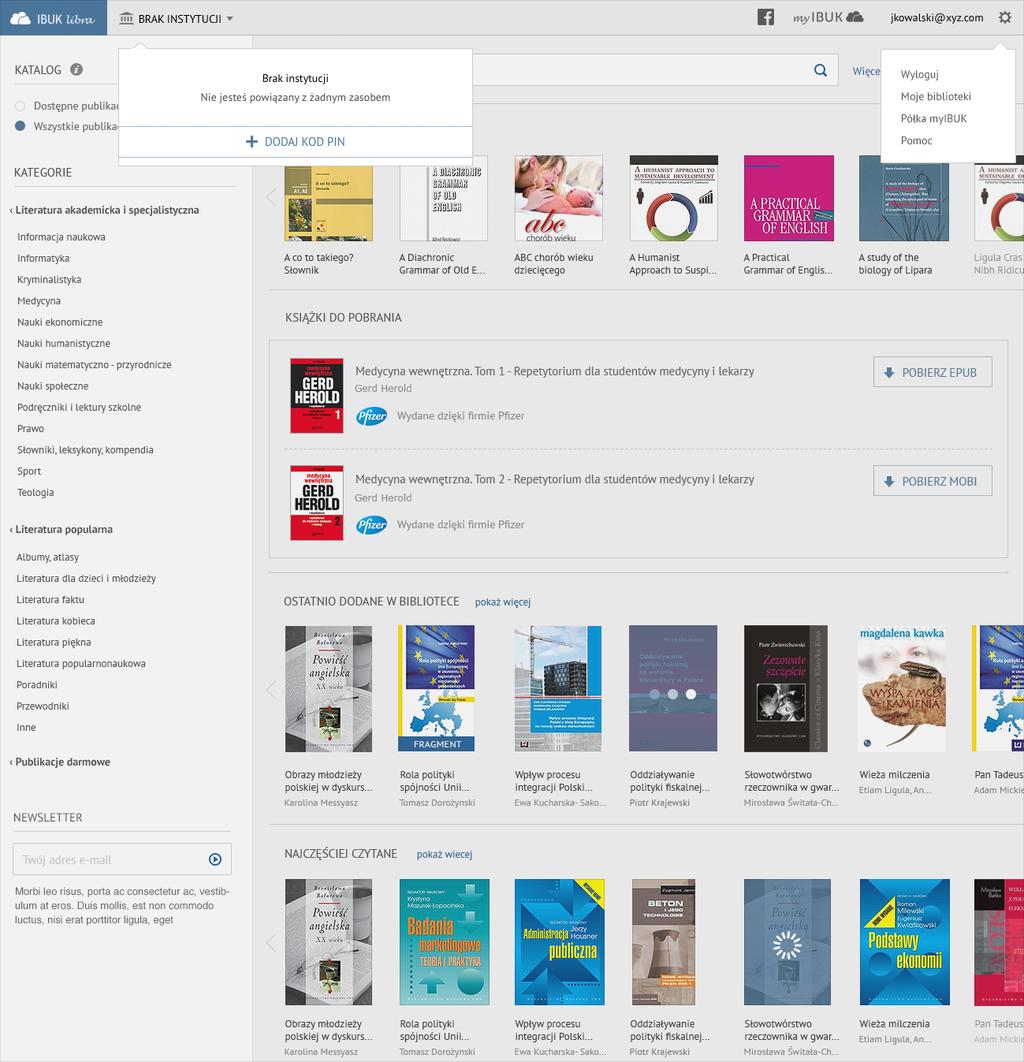Open Przewodniki category
Screen dimensions: 1024x1062
(43, 706)
